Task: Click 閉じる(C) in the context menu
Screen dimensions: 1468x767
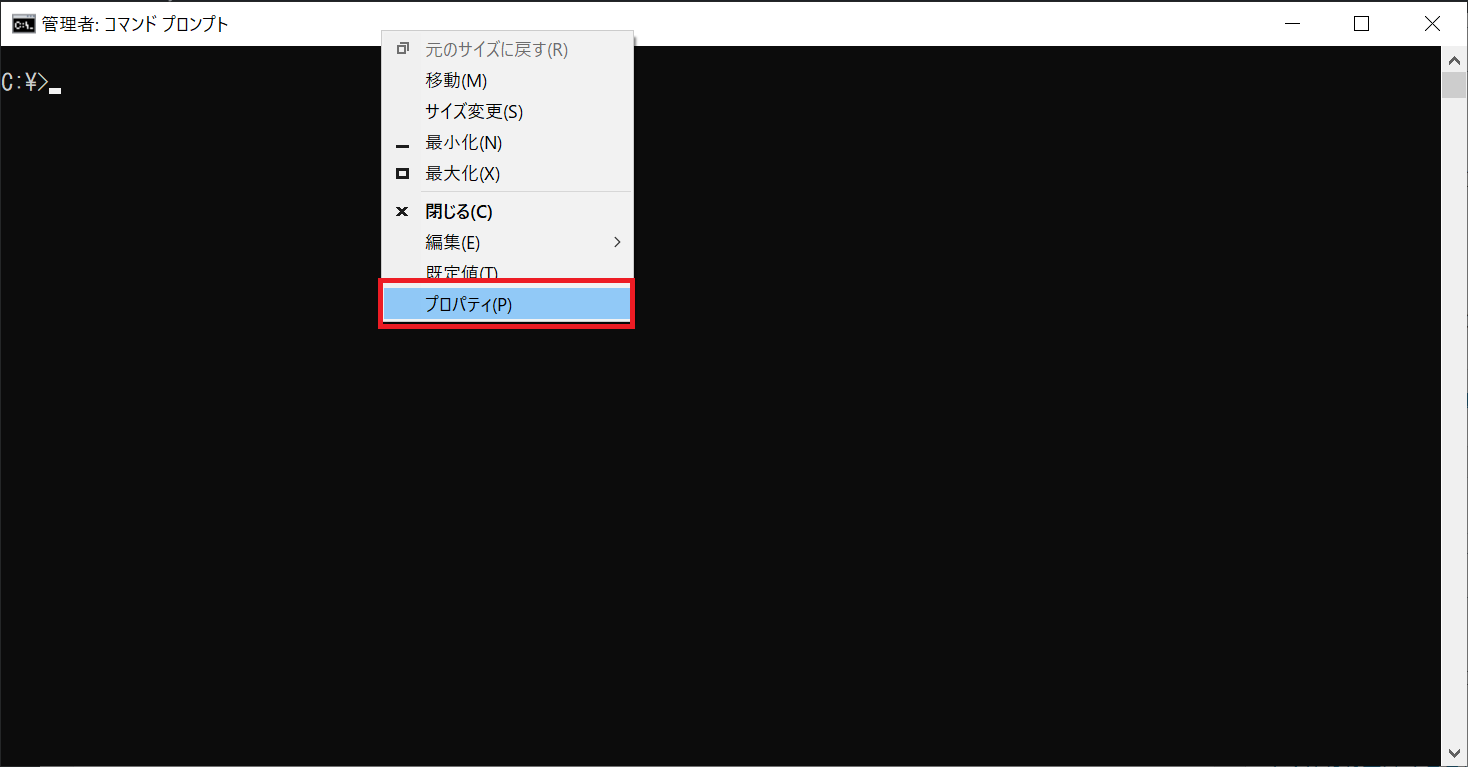Action: (x=507, y=211)
